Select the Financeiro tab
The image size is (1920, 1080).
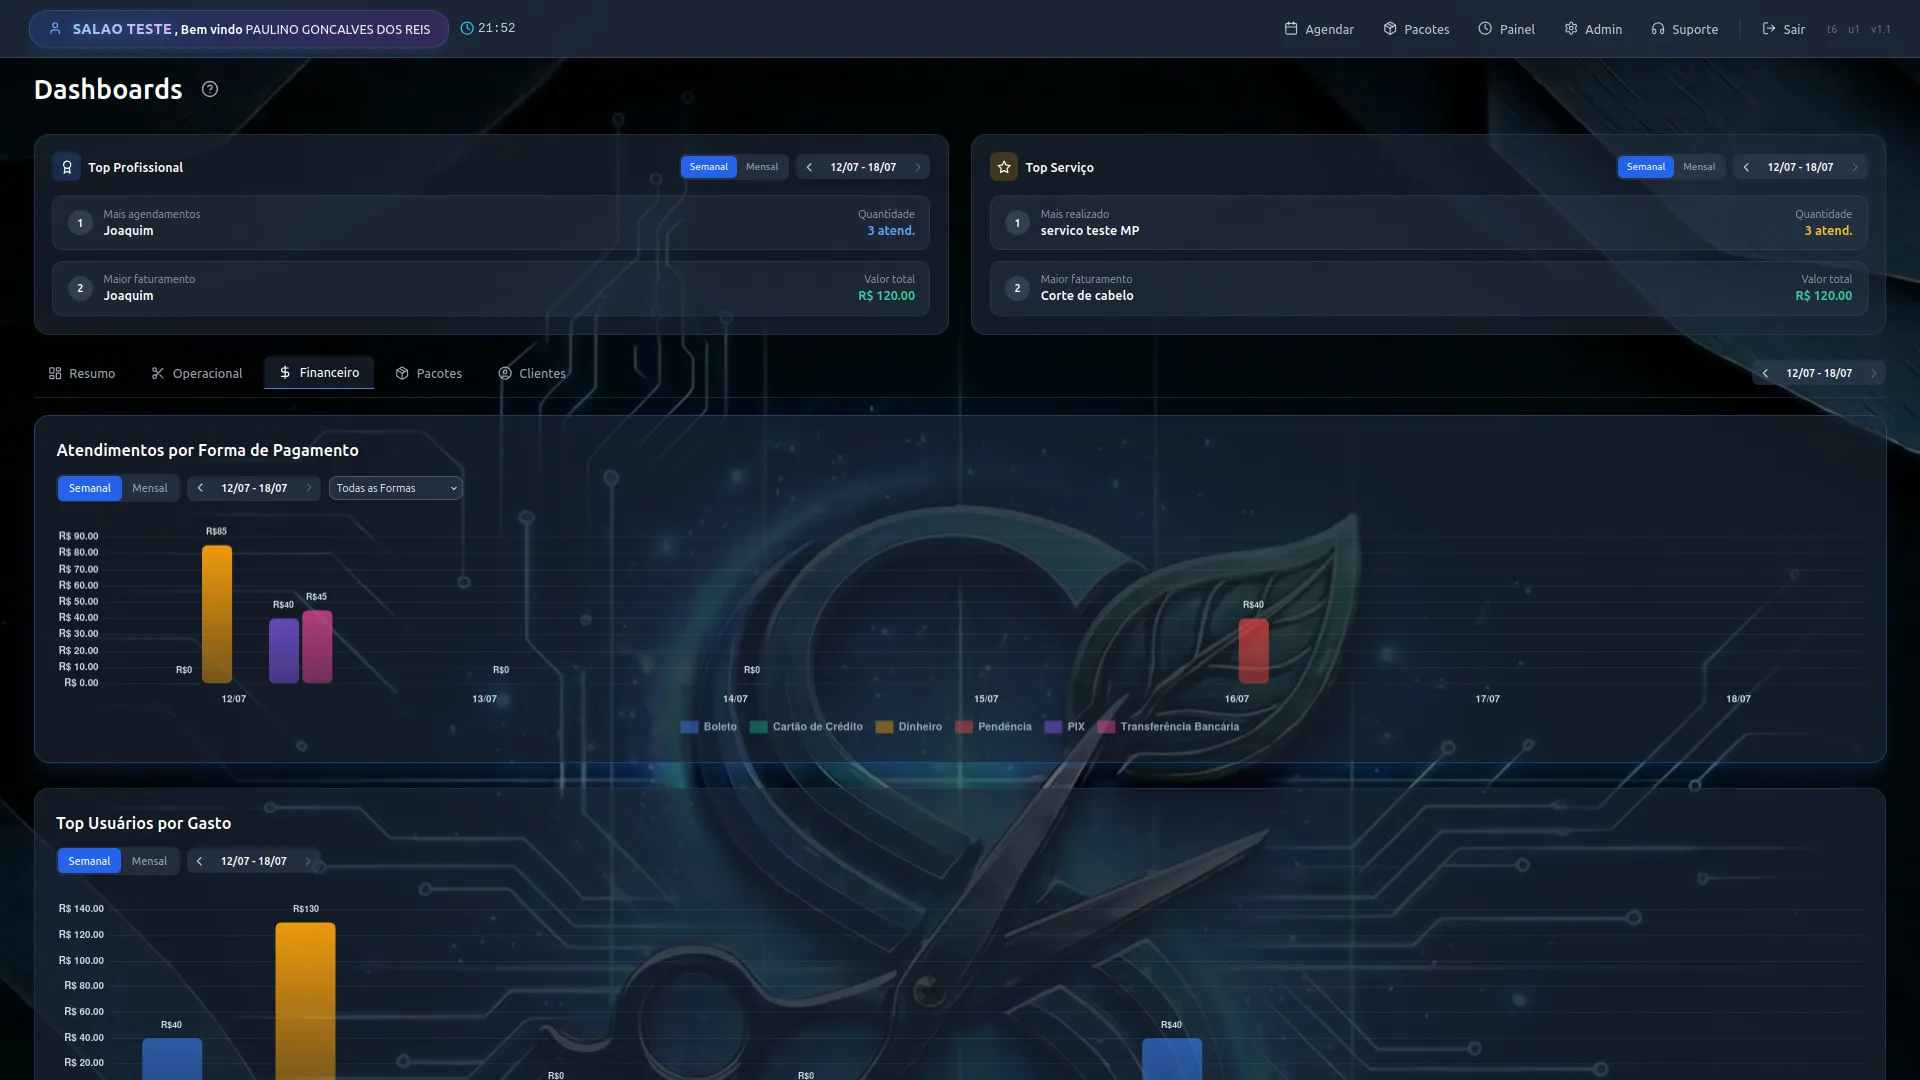319,372
